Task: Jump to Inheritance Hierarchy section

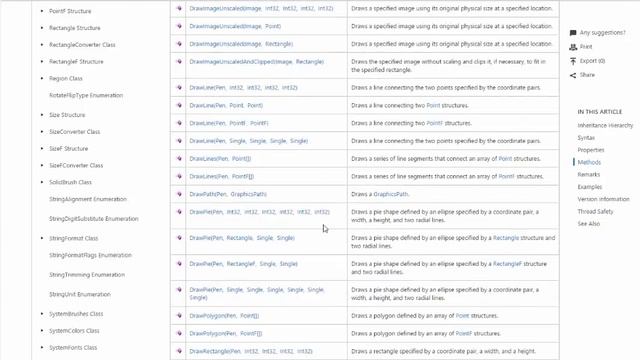Action: (605, 125)
